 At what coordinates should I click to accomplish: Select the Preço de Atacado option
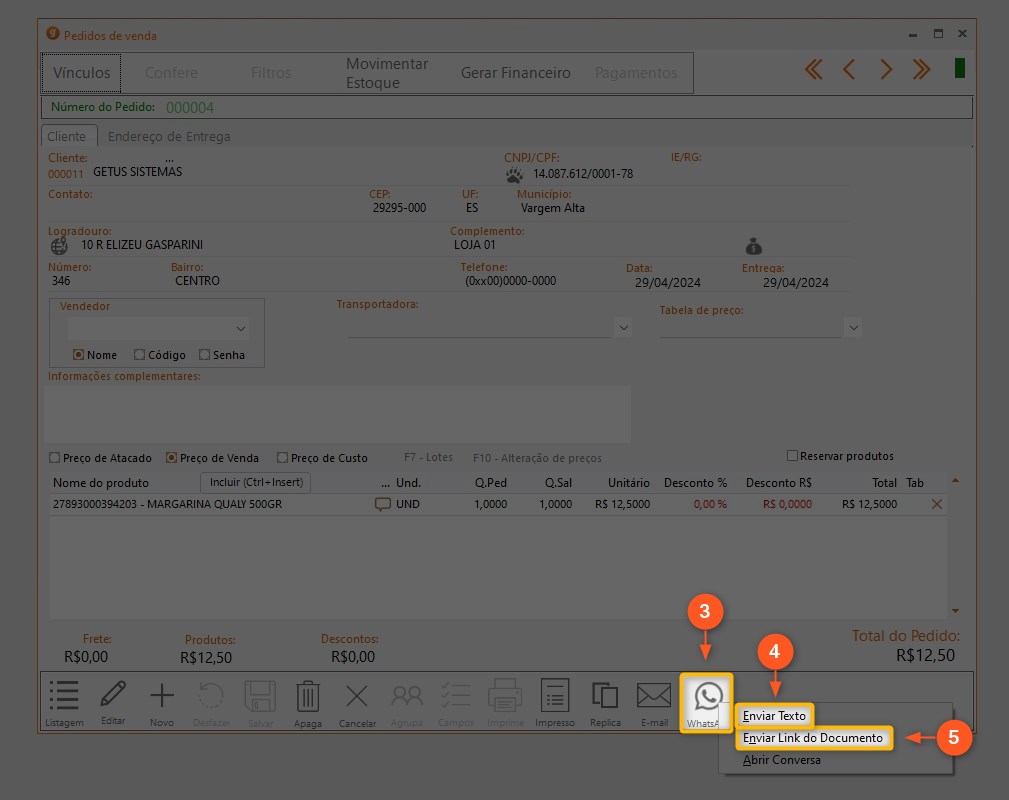pos(55,458)
